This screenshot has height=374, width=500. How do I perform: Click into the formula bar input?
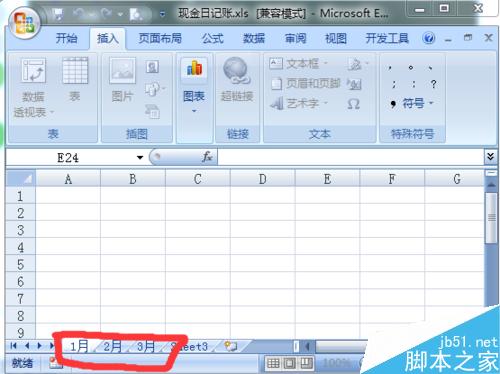(x=350, y=157)
